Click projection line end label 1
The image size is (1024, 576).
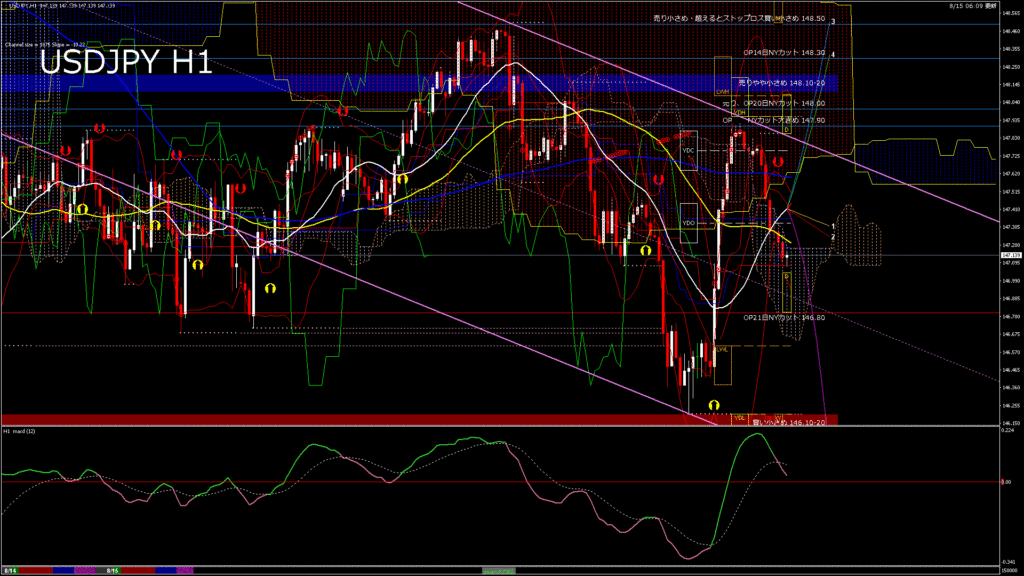coord(833,226)
